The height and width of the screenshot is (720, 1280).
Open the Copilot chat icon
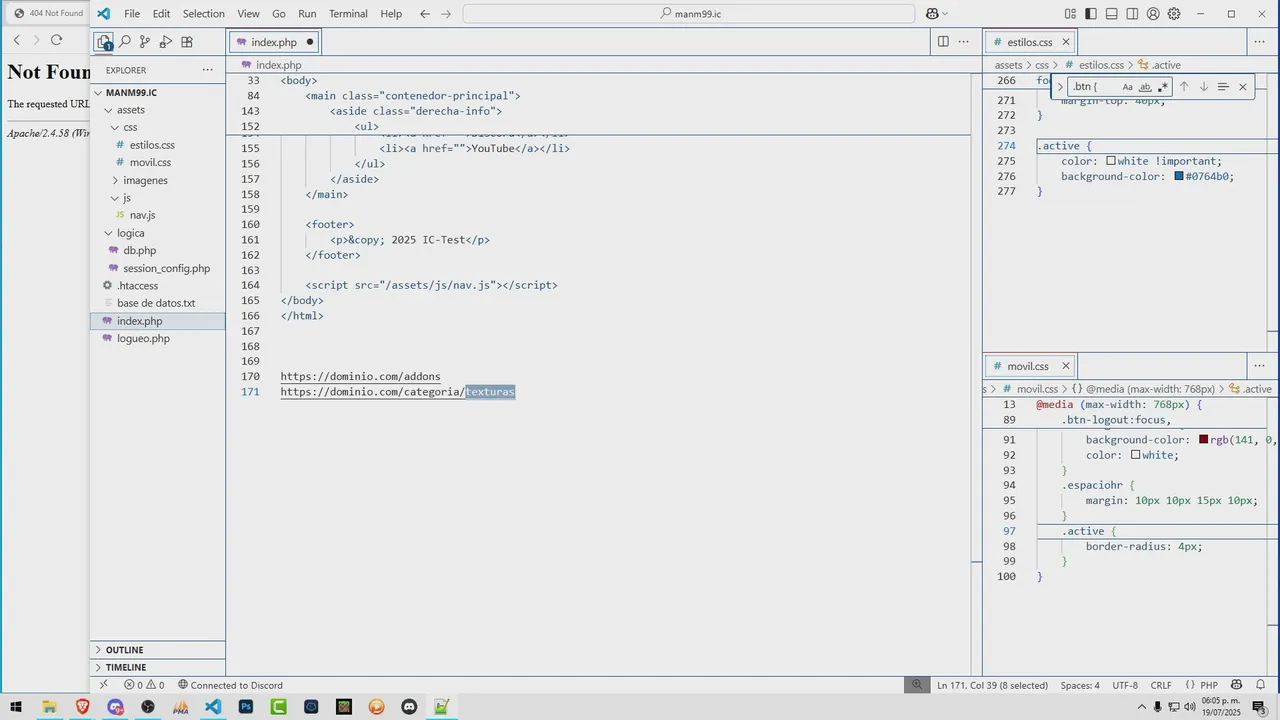pyautogui.click(x=932, y=14)
